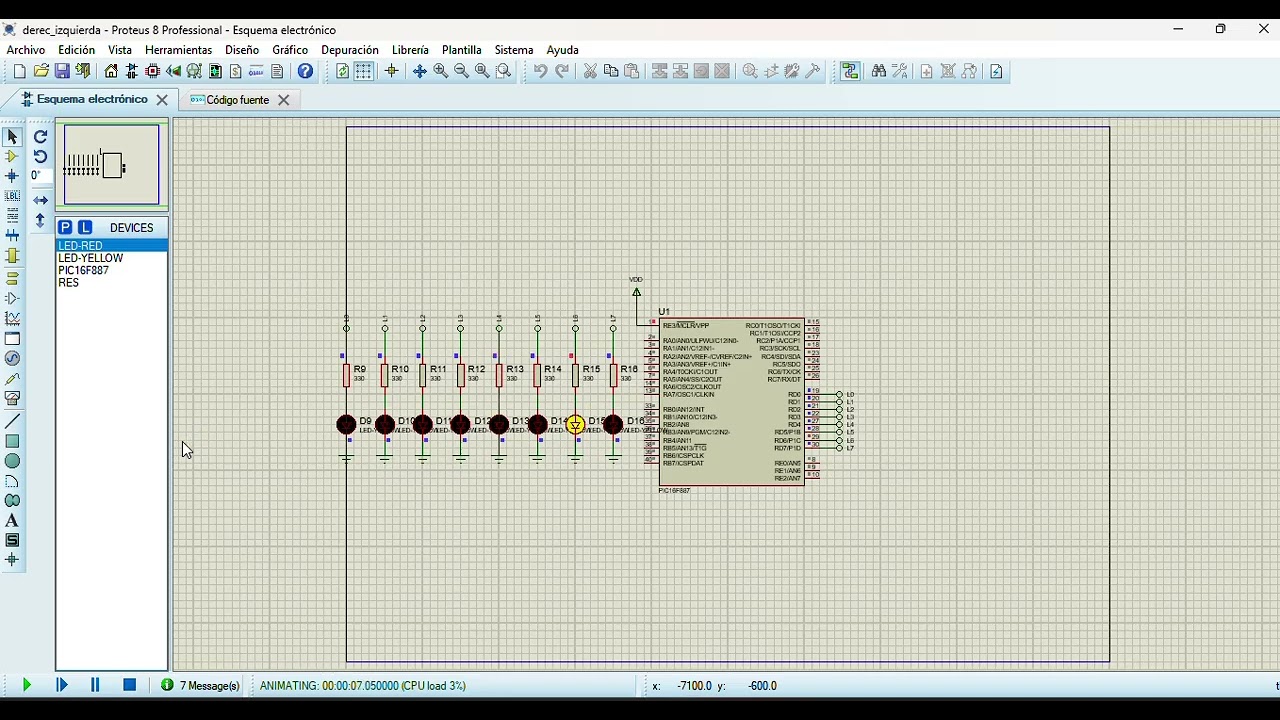Open the Archivo menu
Viewport: 1280px width, 720px height.
[26, 50]
